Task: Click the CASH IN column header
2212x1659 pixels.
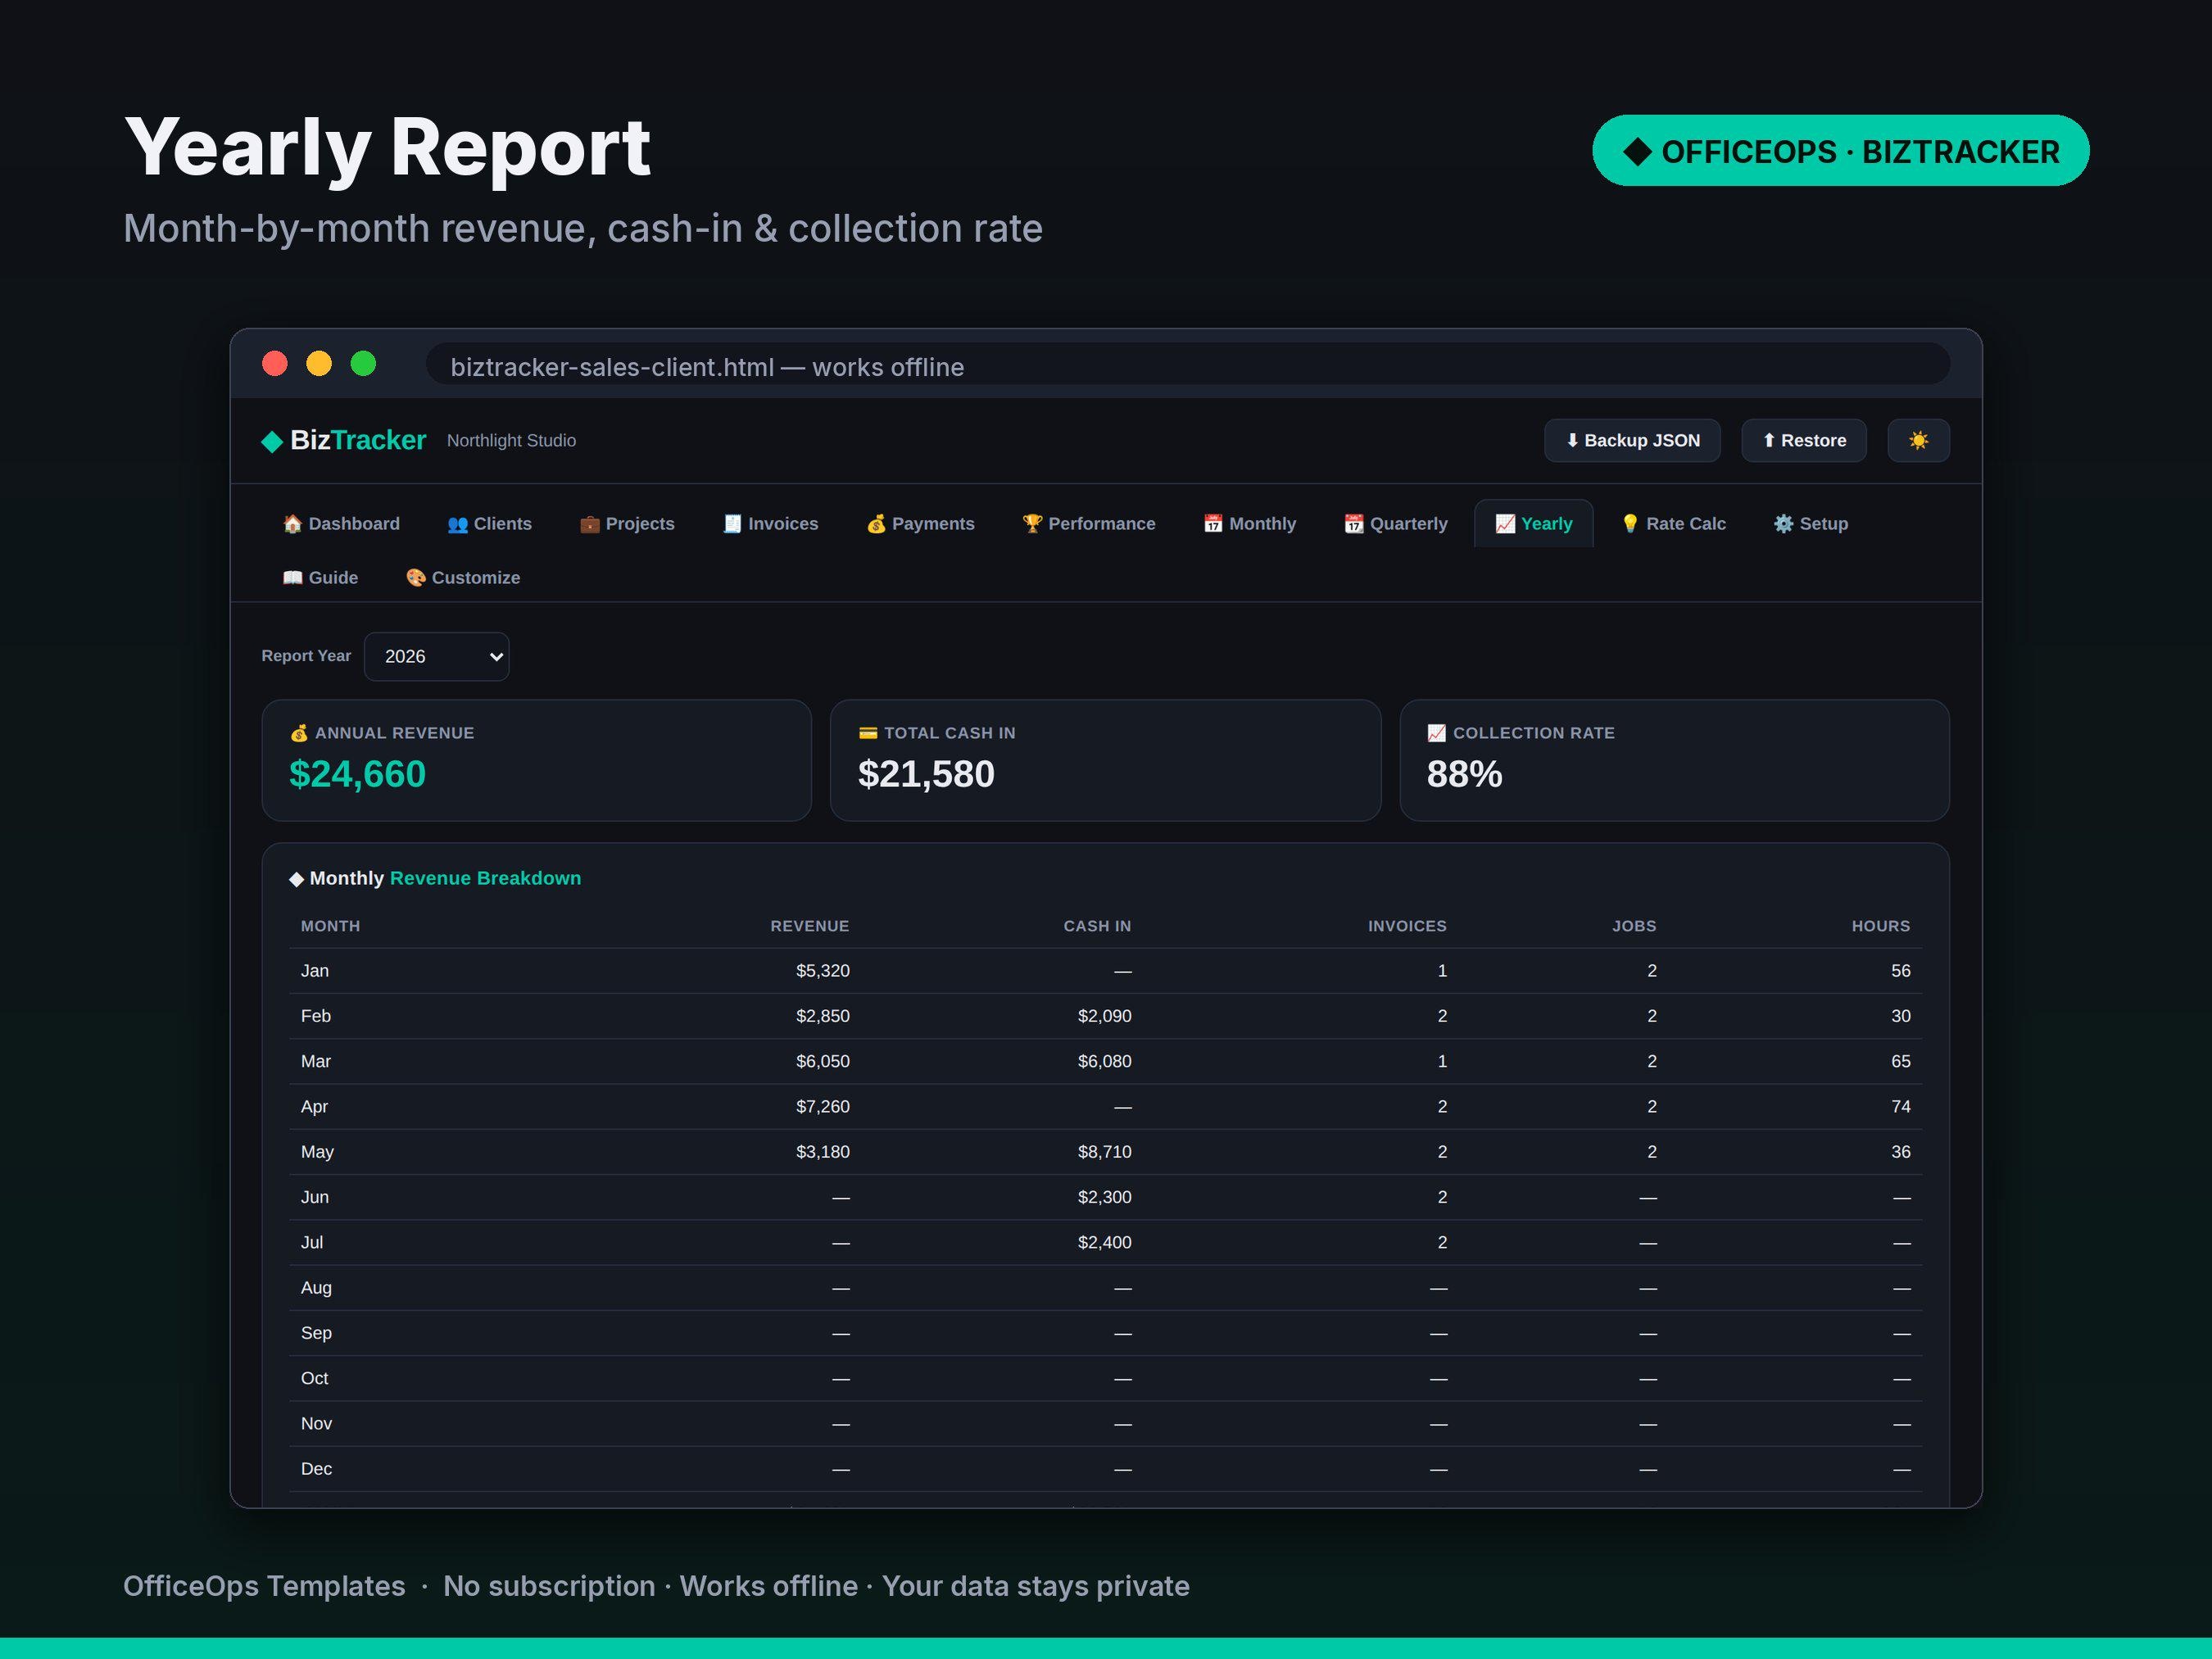Action: [1097, 926]
